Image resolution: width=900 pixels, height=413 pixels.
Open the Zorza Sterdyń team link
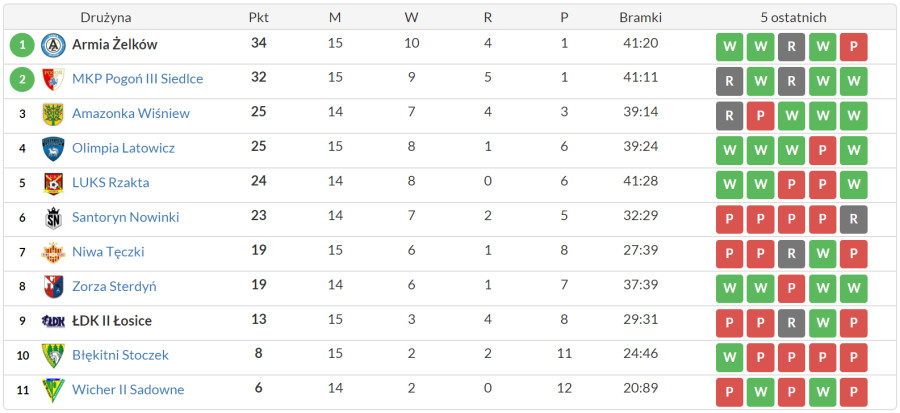114,286
